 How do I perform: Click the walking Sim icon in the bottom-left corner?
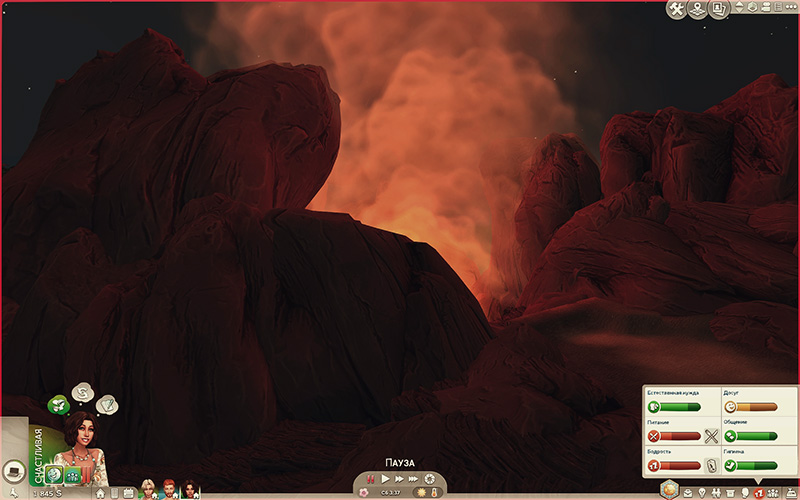tap(14, 493)
